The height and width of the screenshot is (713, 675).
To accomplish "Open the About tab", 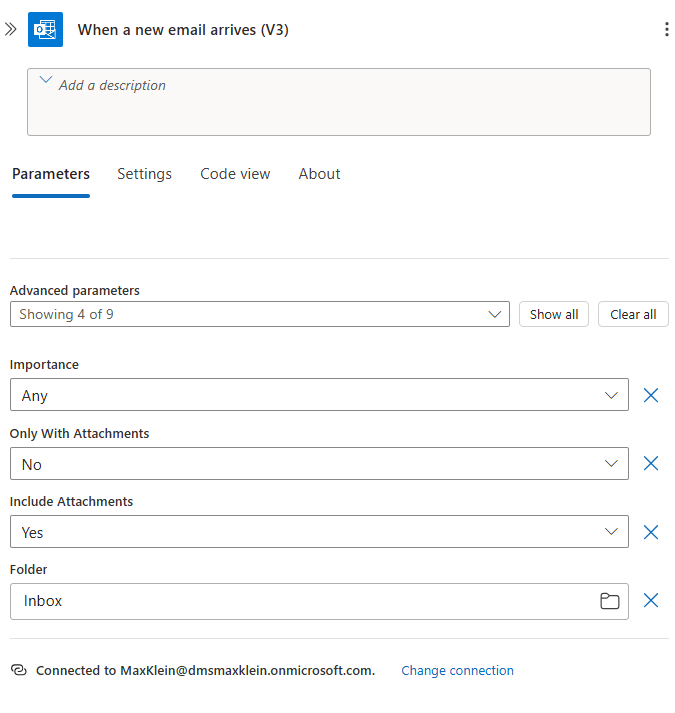I will (x=319, y=174).
